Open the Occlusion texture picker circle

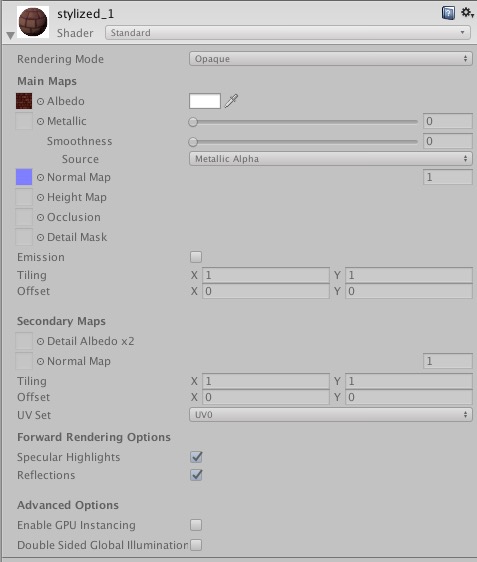click(40, 218)
